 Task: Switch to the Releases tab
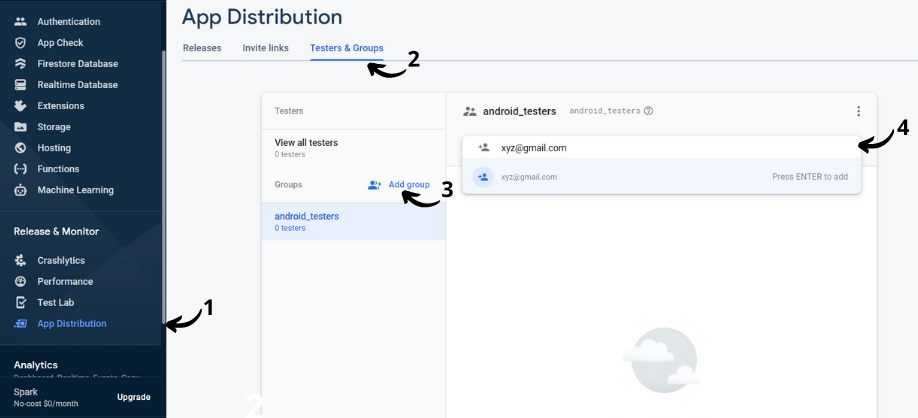[202, 48]
